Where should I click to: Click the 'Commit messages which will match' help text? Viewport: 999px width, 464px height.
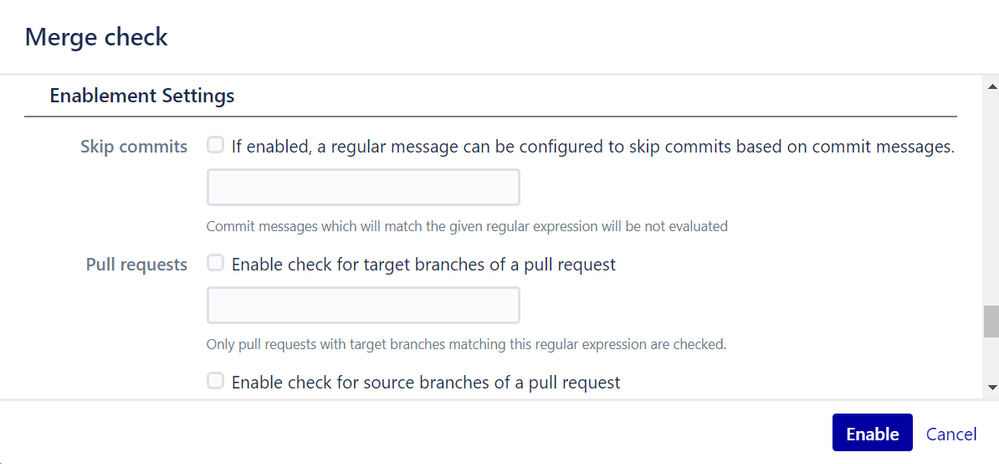click(467, 226)
